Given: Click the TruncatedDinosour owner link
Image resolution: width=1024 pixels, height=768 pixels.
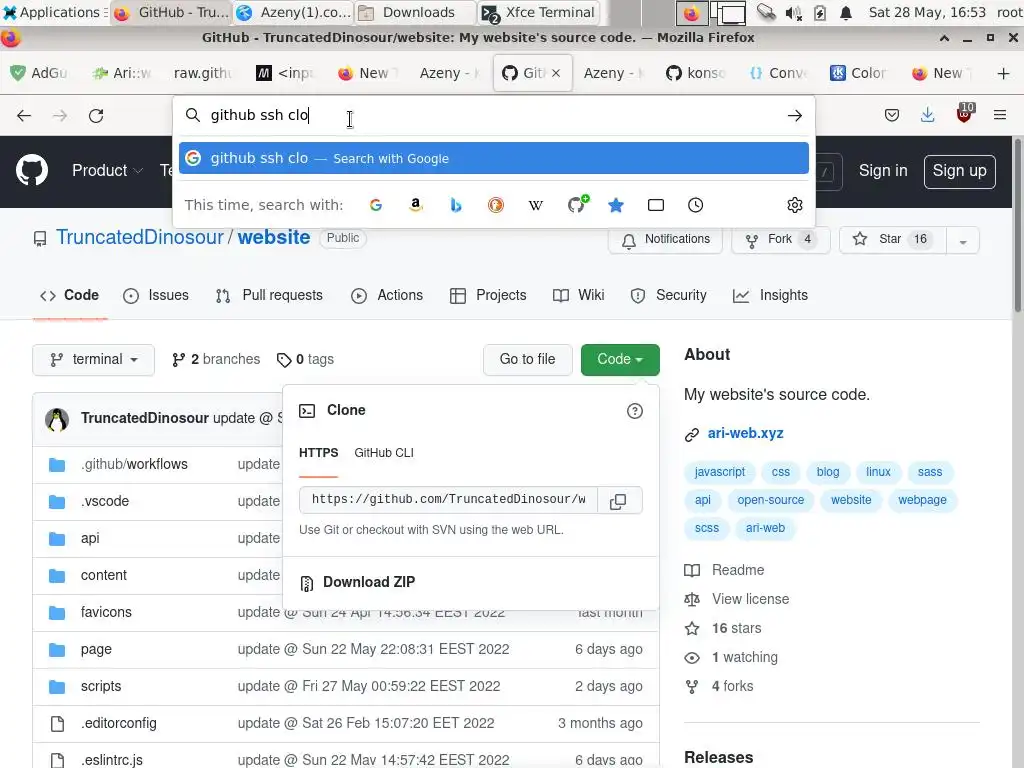Looking at the screenshot, I should 140,238.
